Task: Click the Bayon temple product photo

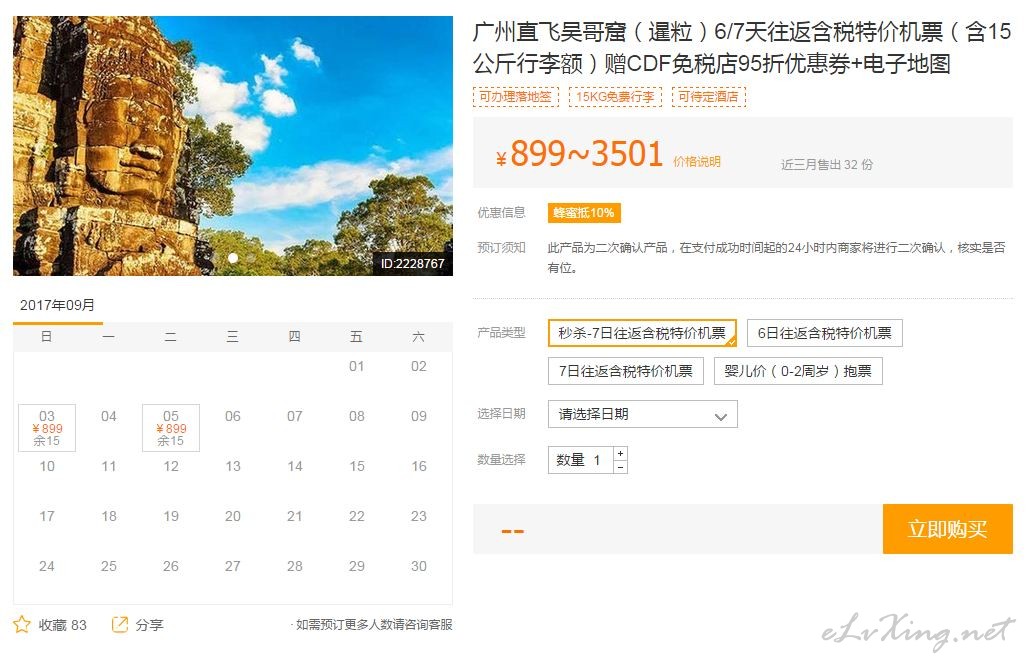Action: click(233, 146)
